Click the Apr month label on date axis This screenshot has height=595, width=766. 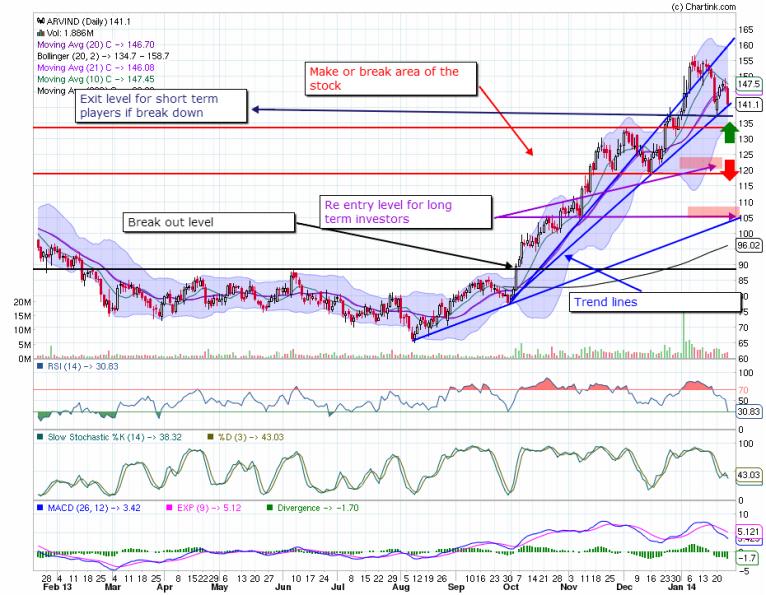point(165,587)
